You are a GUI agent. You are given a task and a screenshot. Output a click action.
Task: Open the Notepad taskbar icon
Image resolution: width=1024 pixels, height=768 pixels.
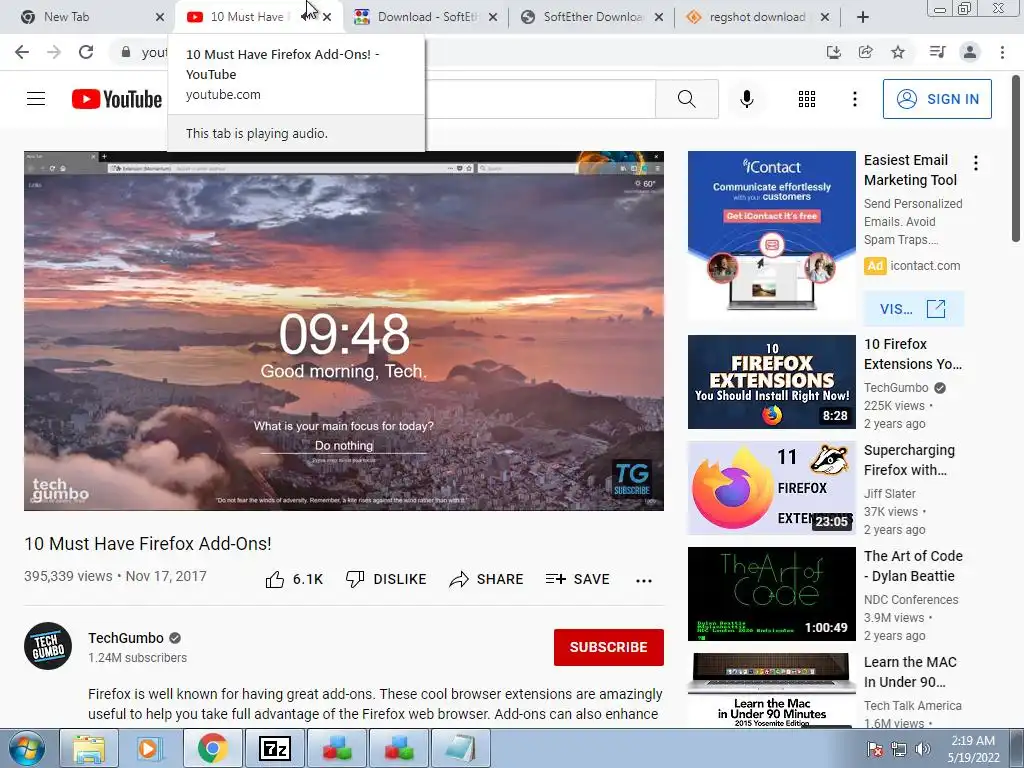coord(461,748)
